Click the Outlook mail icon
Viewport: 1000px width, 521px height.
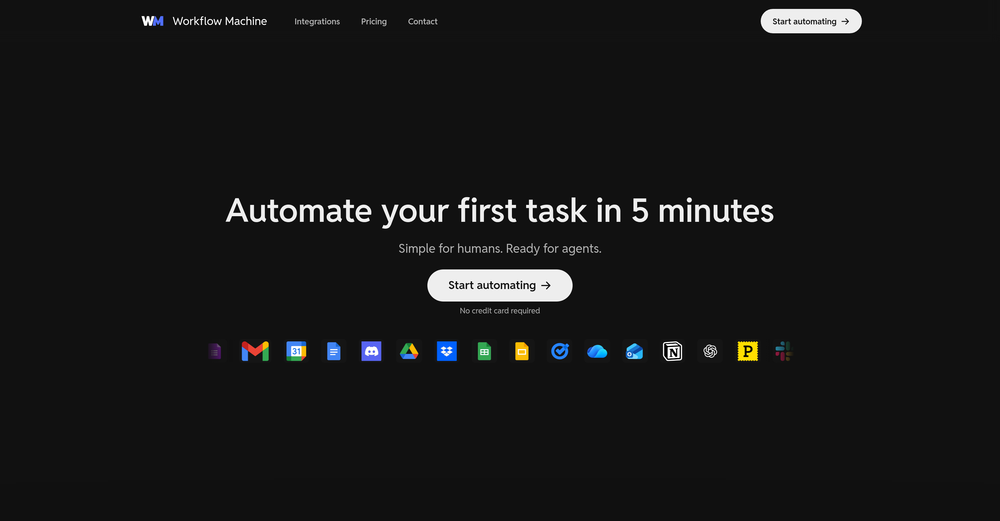[x=635, y=351]
